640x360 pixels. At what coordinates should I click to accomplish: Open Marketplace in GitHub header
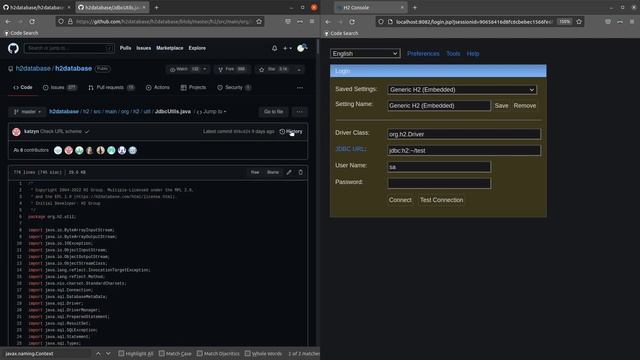[x=169, y=48]
